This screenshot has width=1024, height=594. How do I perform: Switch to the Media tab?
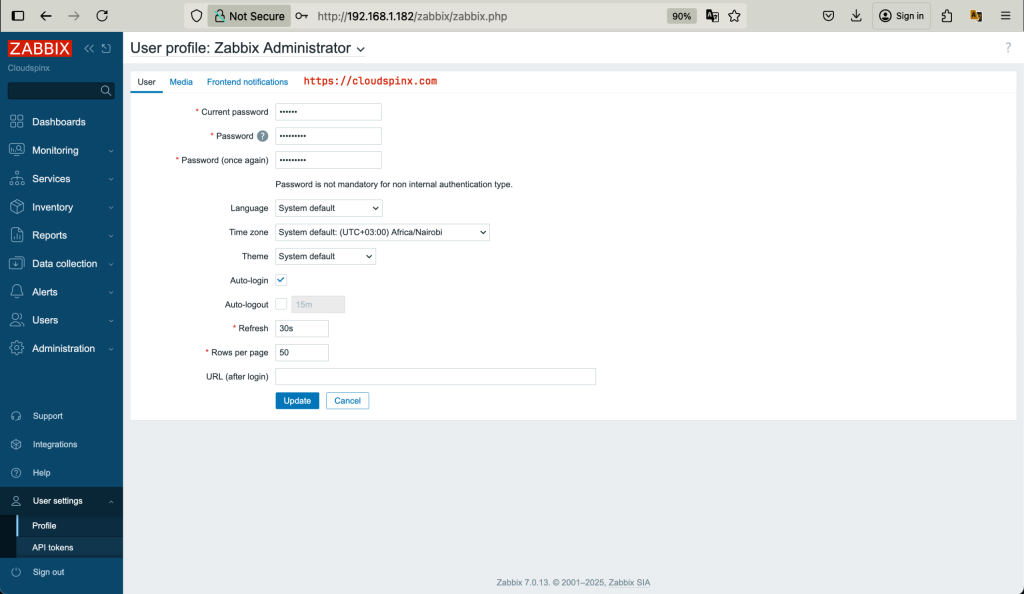(181, 82)
